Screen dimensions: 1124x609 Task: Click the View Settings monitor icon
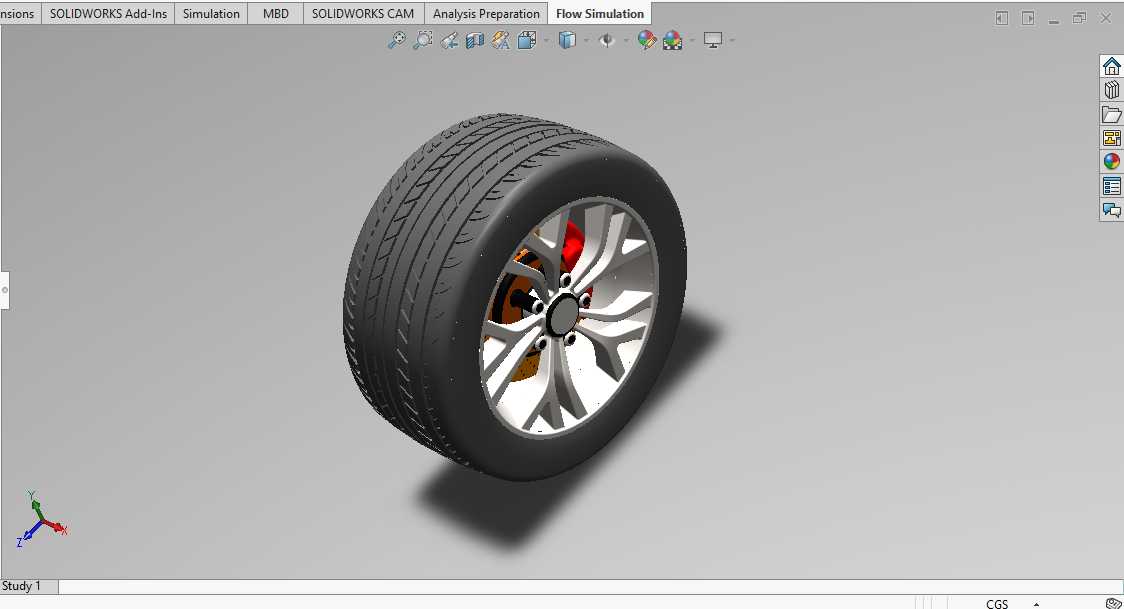(x=713, y=40)
